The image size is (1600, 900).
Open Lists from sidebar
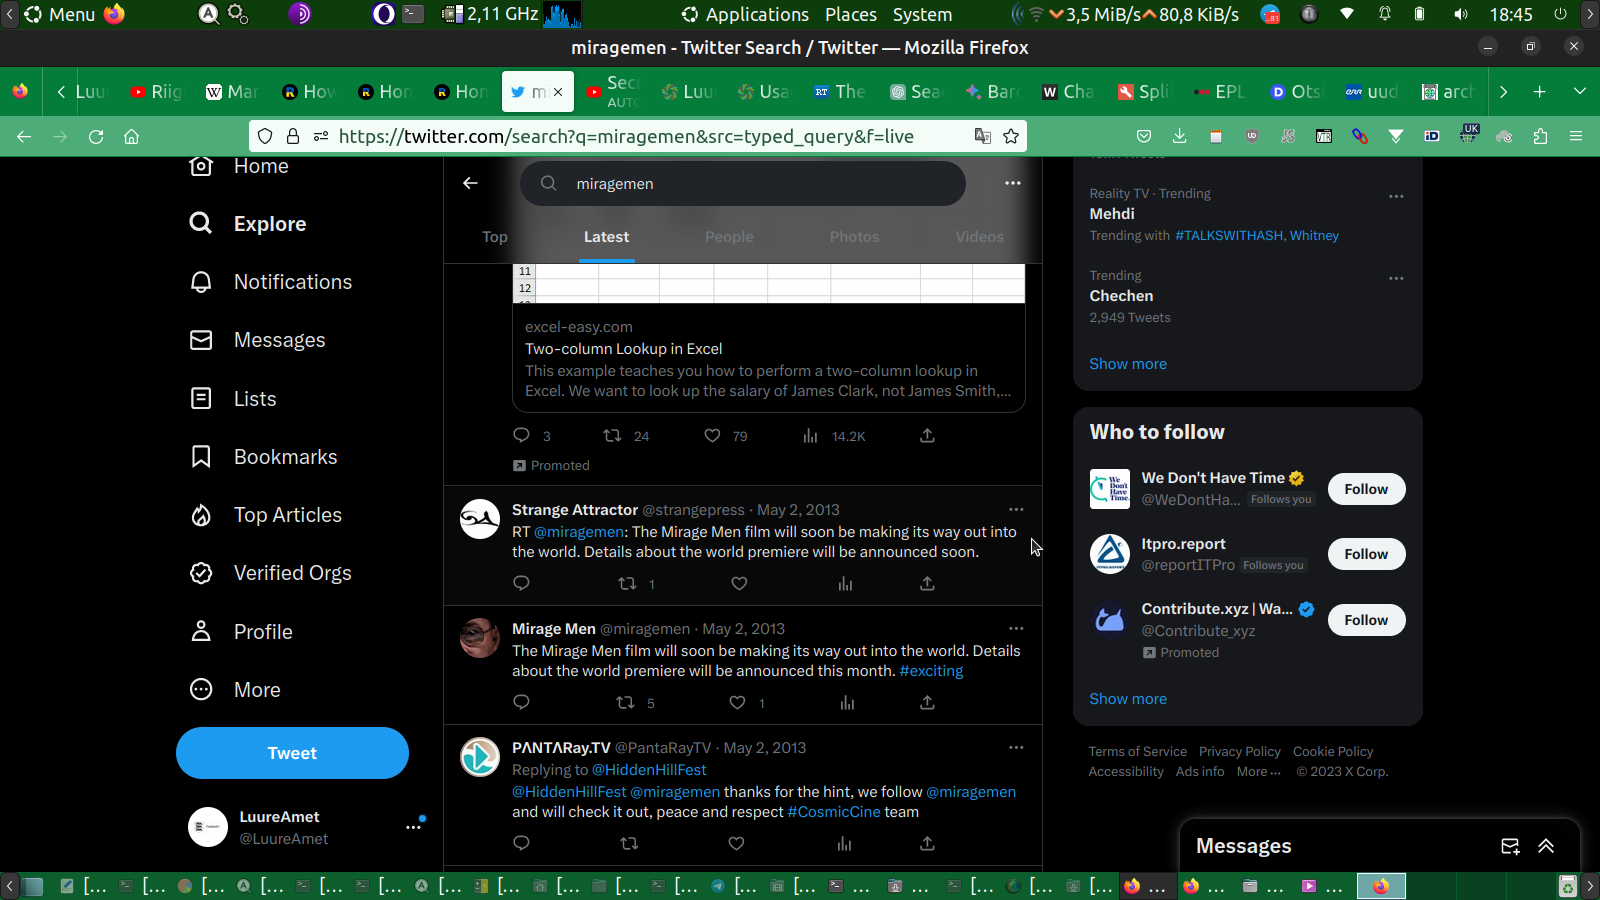click(233, 399)
